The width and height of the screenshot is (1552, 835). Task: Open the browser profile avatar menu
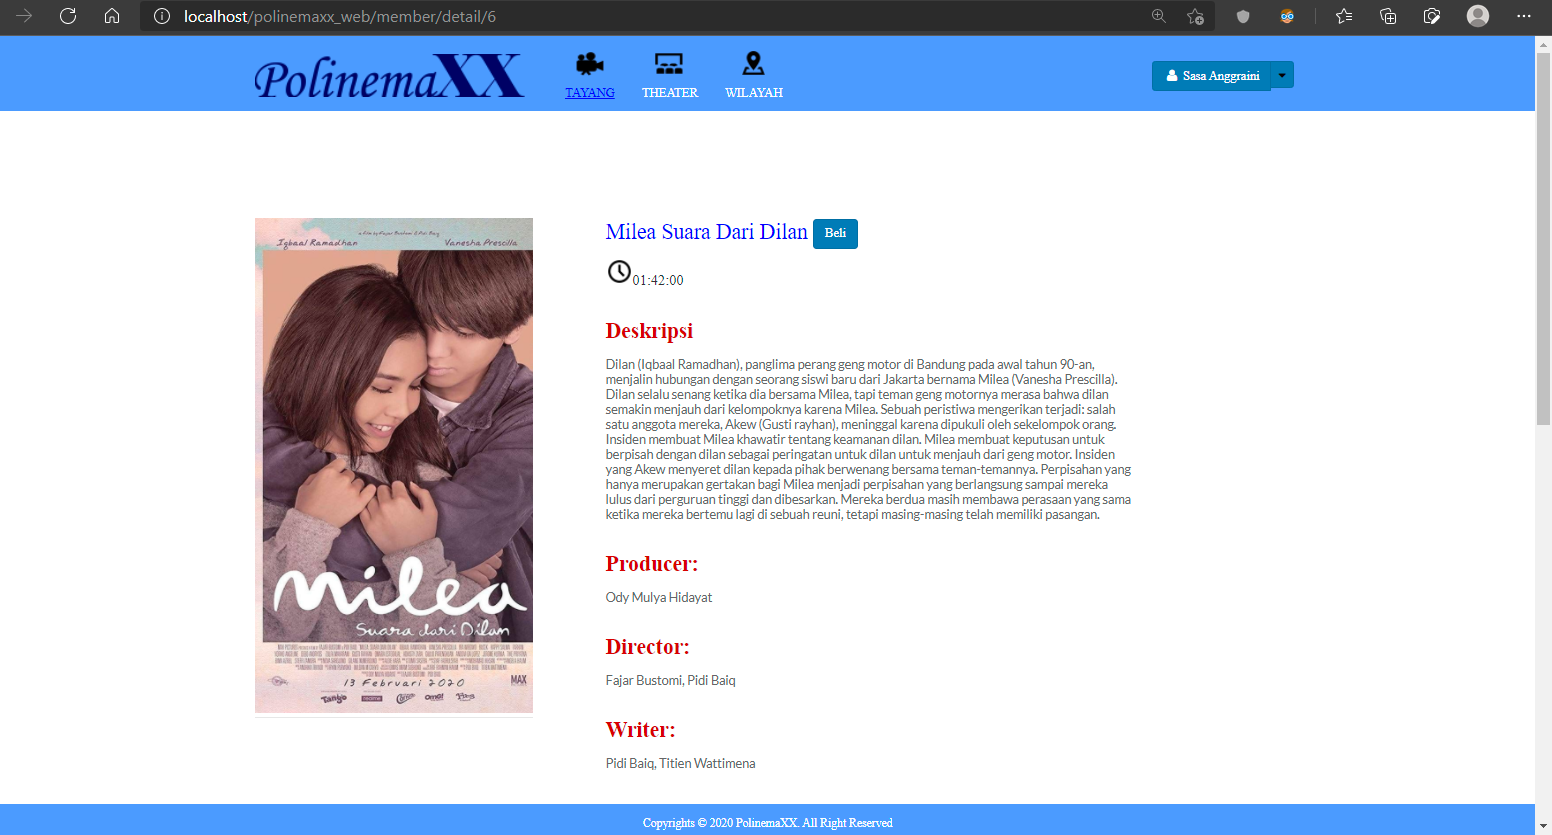pos(1478,16)
